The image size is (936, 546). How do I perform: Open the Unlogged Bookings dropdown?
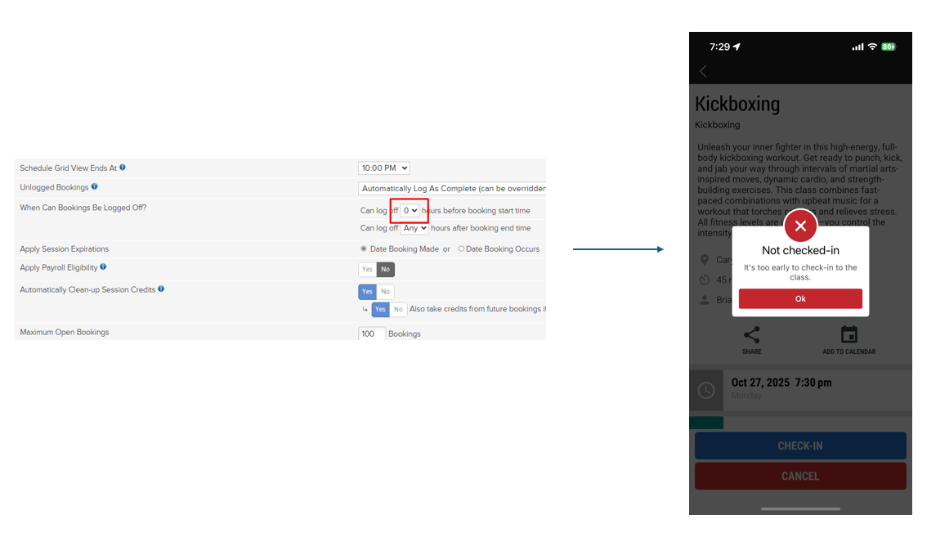452,189
